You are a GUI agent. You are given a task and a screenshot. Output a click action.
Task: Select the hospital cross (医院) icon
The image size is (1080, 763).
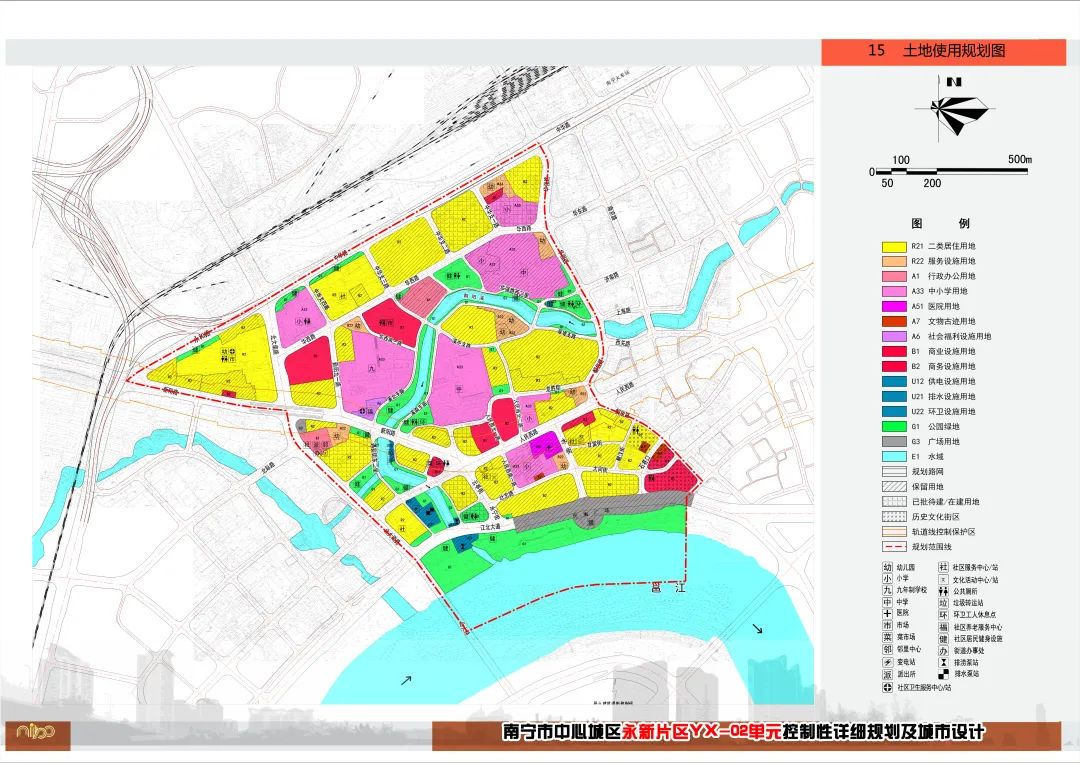coord(887,612)
